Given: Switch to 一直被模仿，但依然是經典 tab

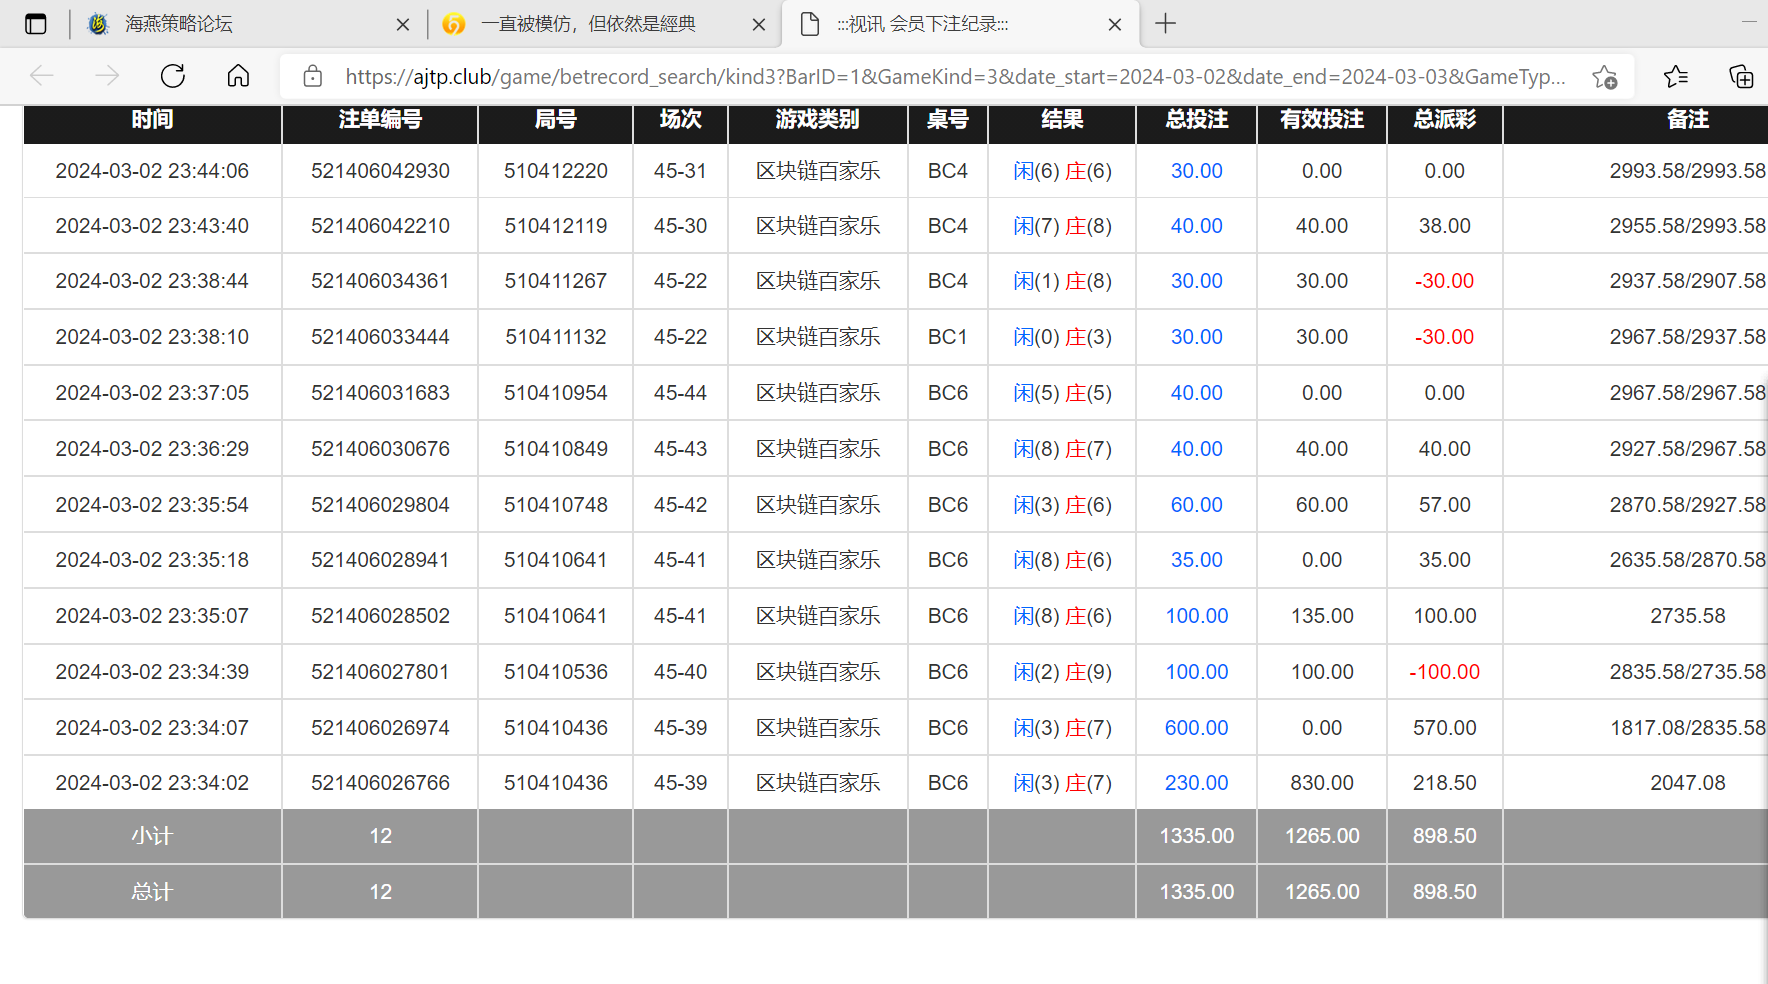Looking at the screenshot, I should [x=605, y=24].
